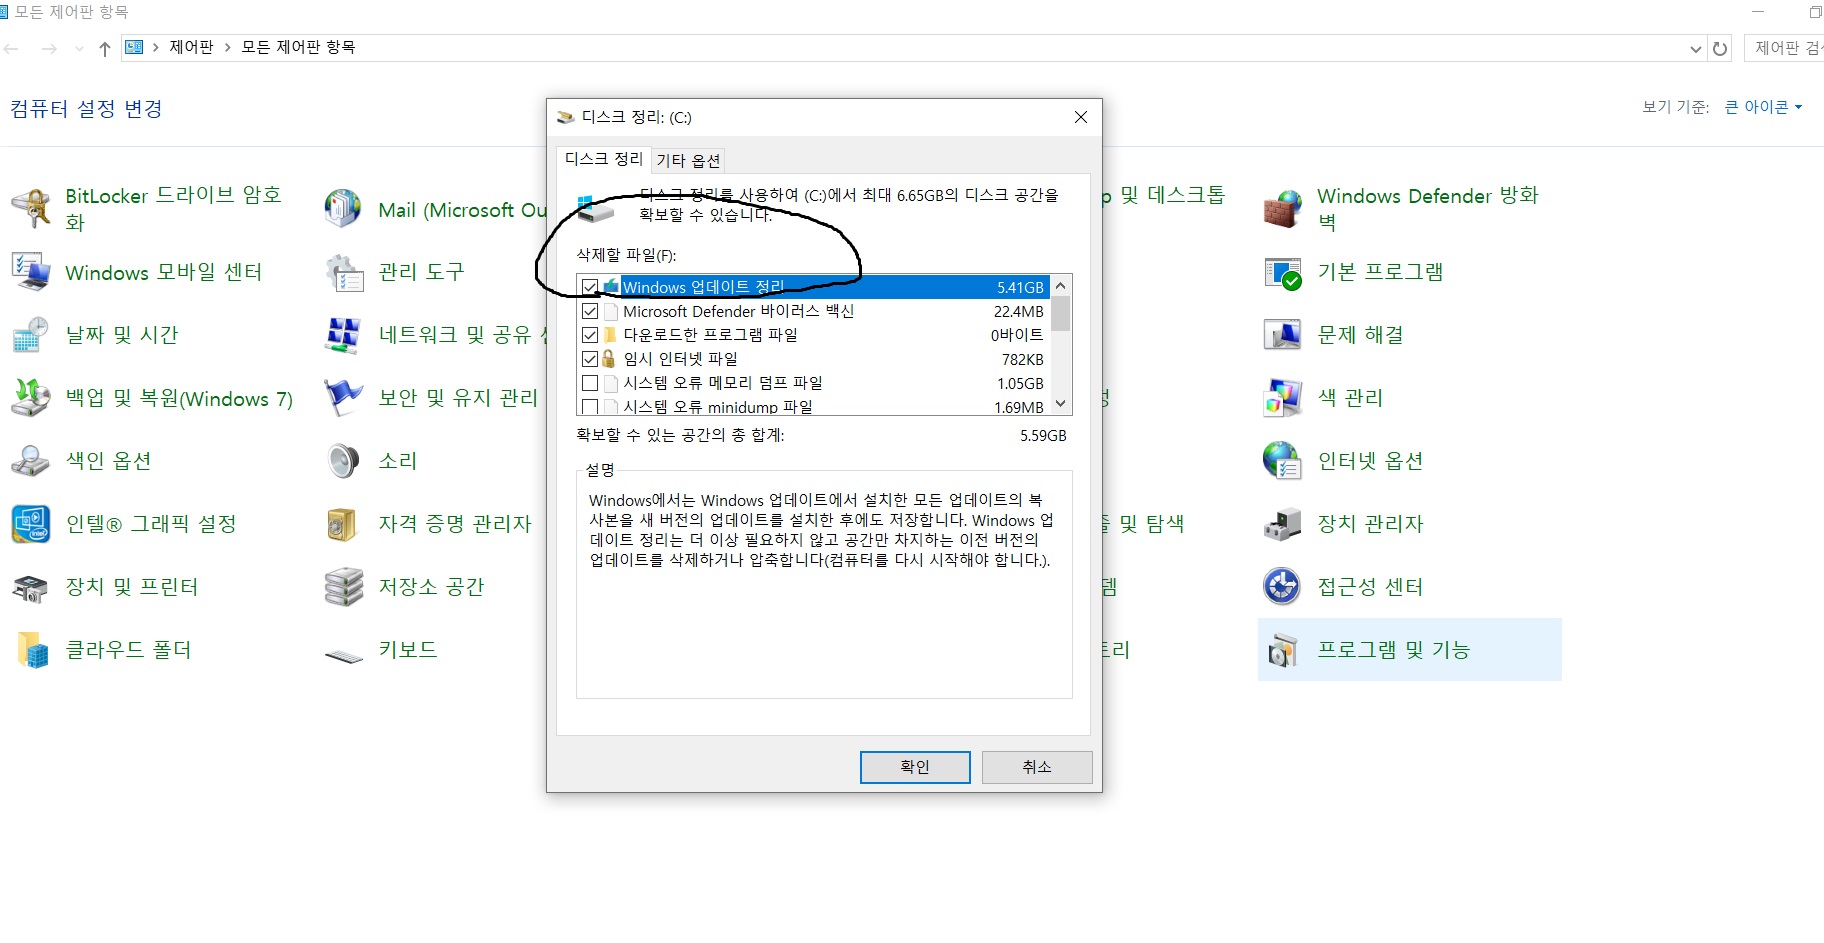Open 인터넷 옵션 link text
Image resolution: width=1824 pixels, height=943 pixels.
pos(1370,461)
